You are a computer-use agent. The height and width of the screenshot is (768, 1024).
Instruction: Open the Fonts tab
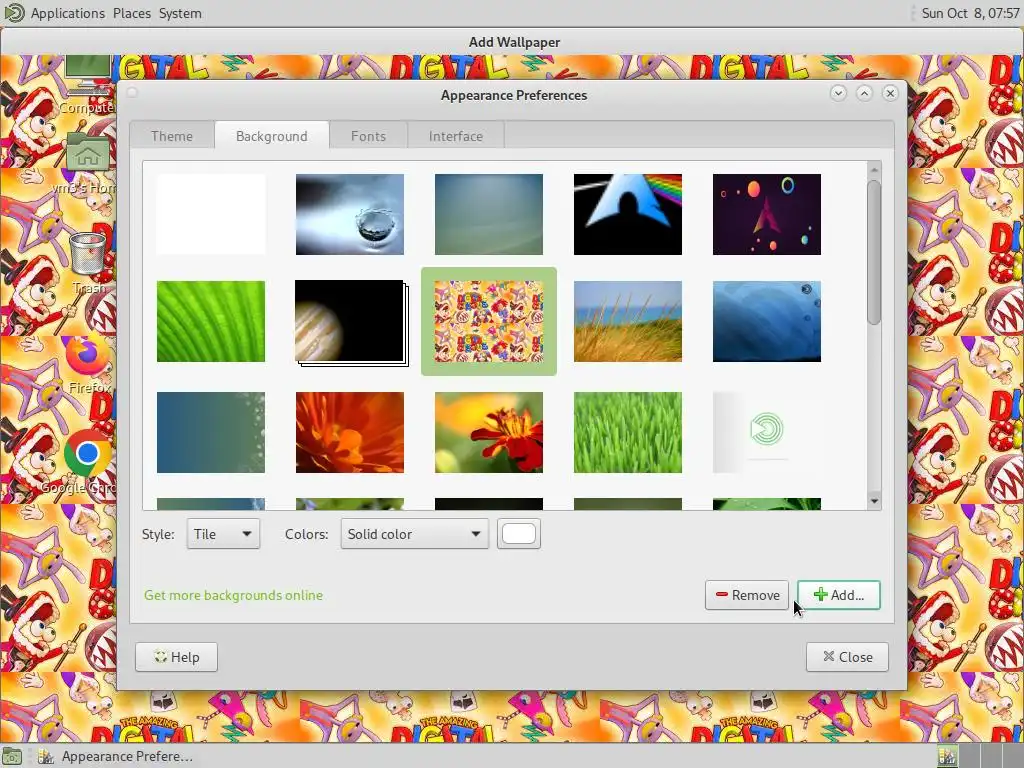(368, 136)
